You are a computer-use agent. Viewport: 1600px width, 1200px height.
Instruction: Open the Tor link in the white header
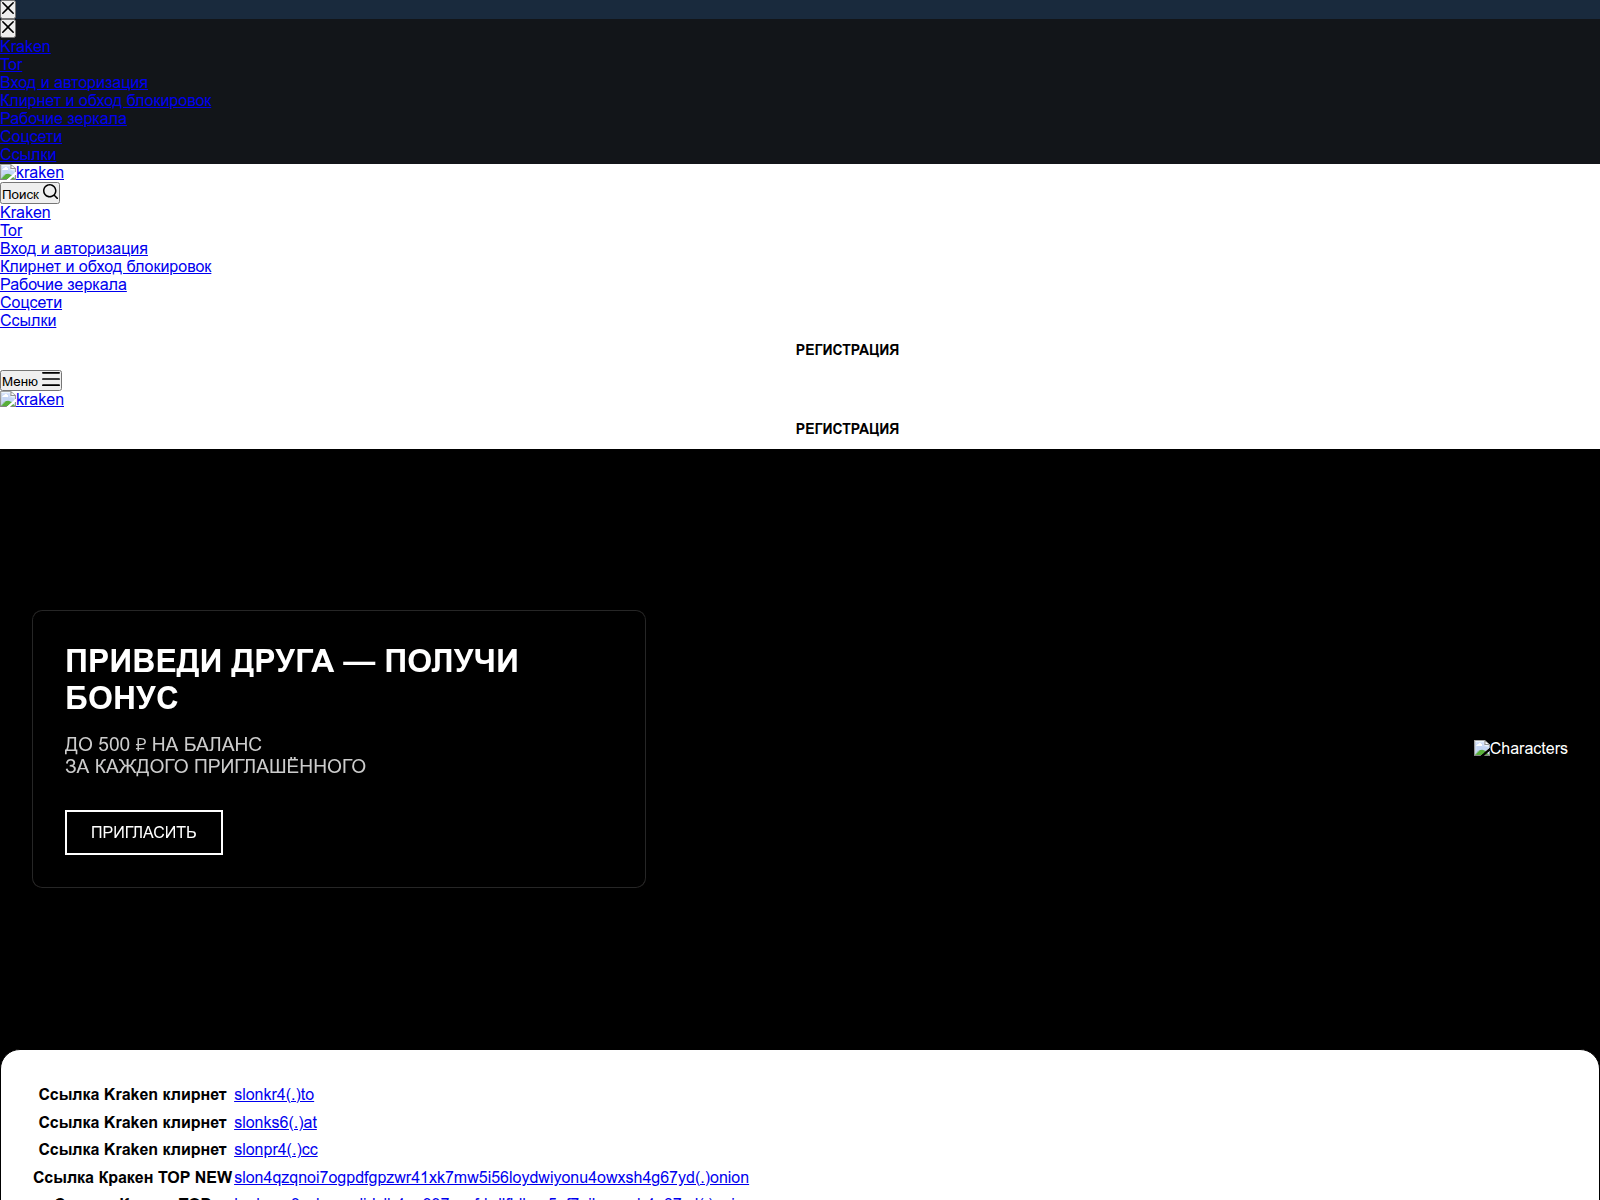click(x=11, y=230)
